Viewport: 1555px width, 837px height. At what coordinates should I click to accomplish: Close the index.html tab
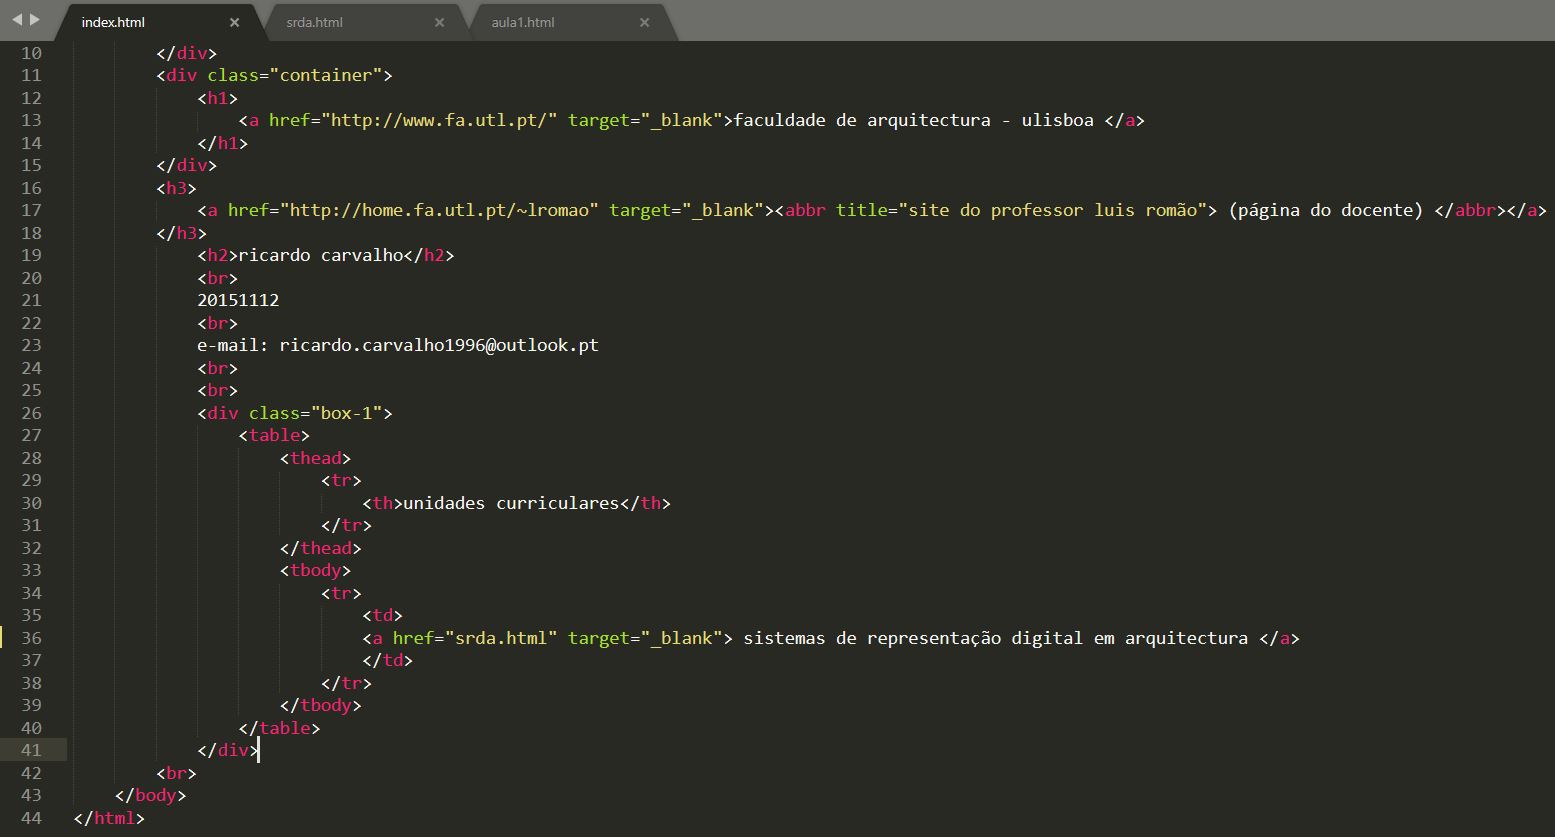pyautogui.click(x=234, y=22)
